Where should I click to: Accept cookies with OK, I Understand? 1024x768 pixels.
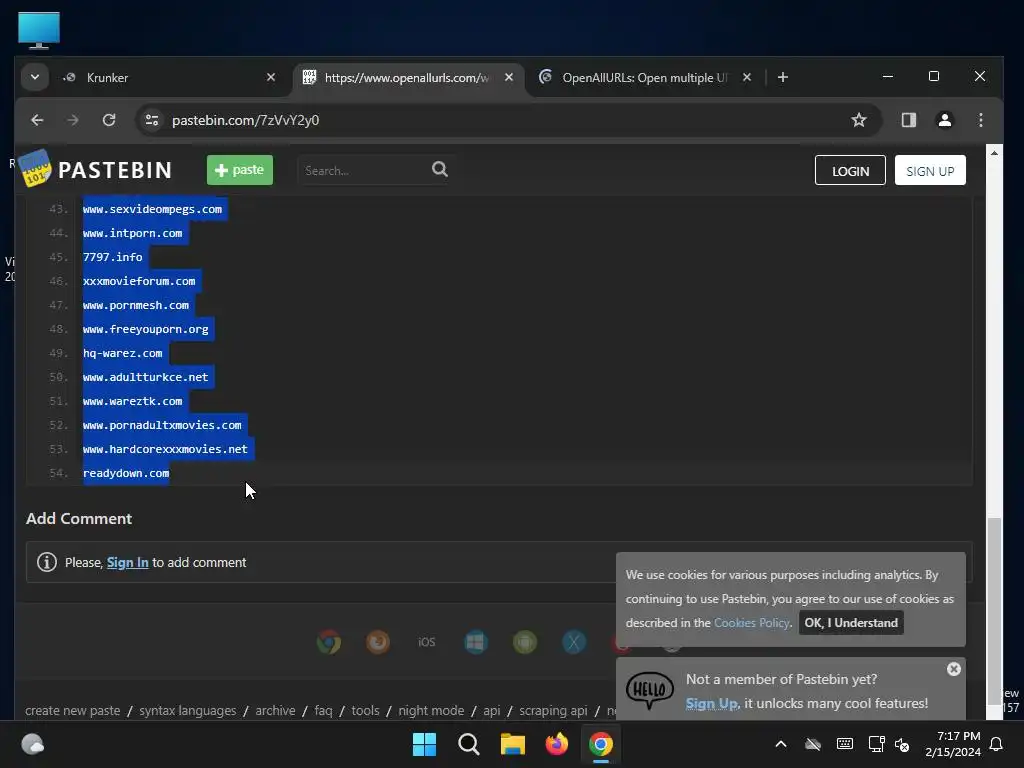coord(851,622)
